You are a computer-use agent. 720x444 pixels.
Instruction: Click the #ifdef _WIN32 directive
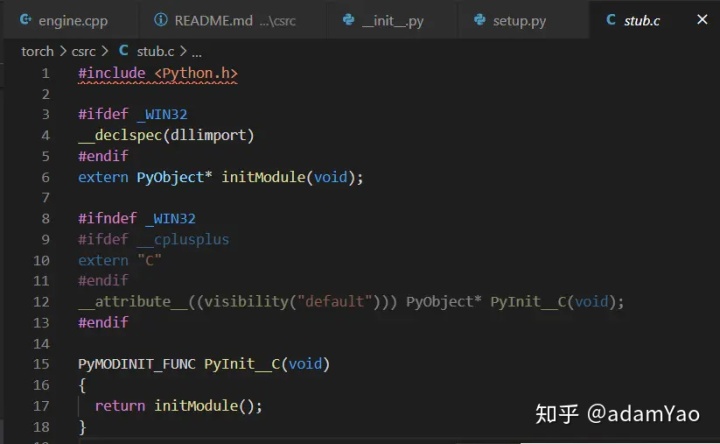click(132, 114)
